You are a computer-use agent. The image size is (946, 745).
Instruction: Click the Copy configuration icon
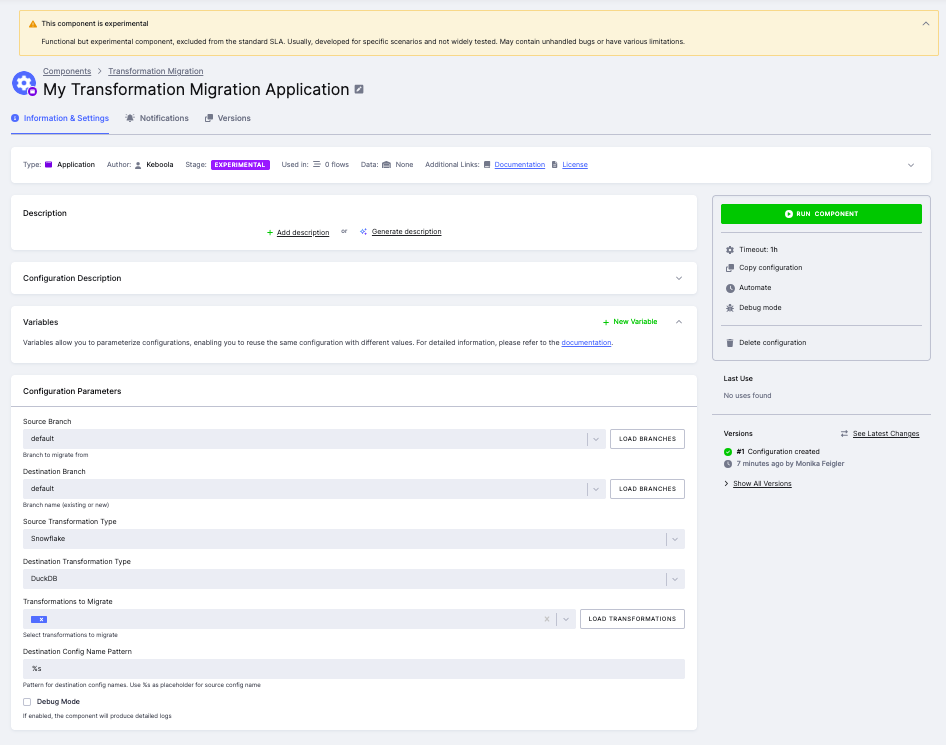pyautogui.click(x=730, y=268)
